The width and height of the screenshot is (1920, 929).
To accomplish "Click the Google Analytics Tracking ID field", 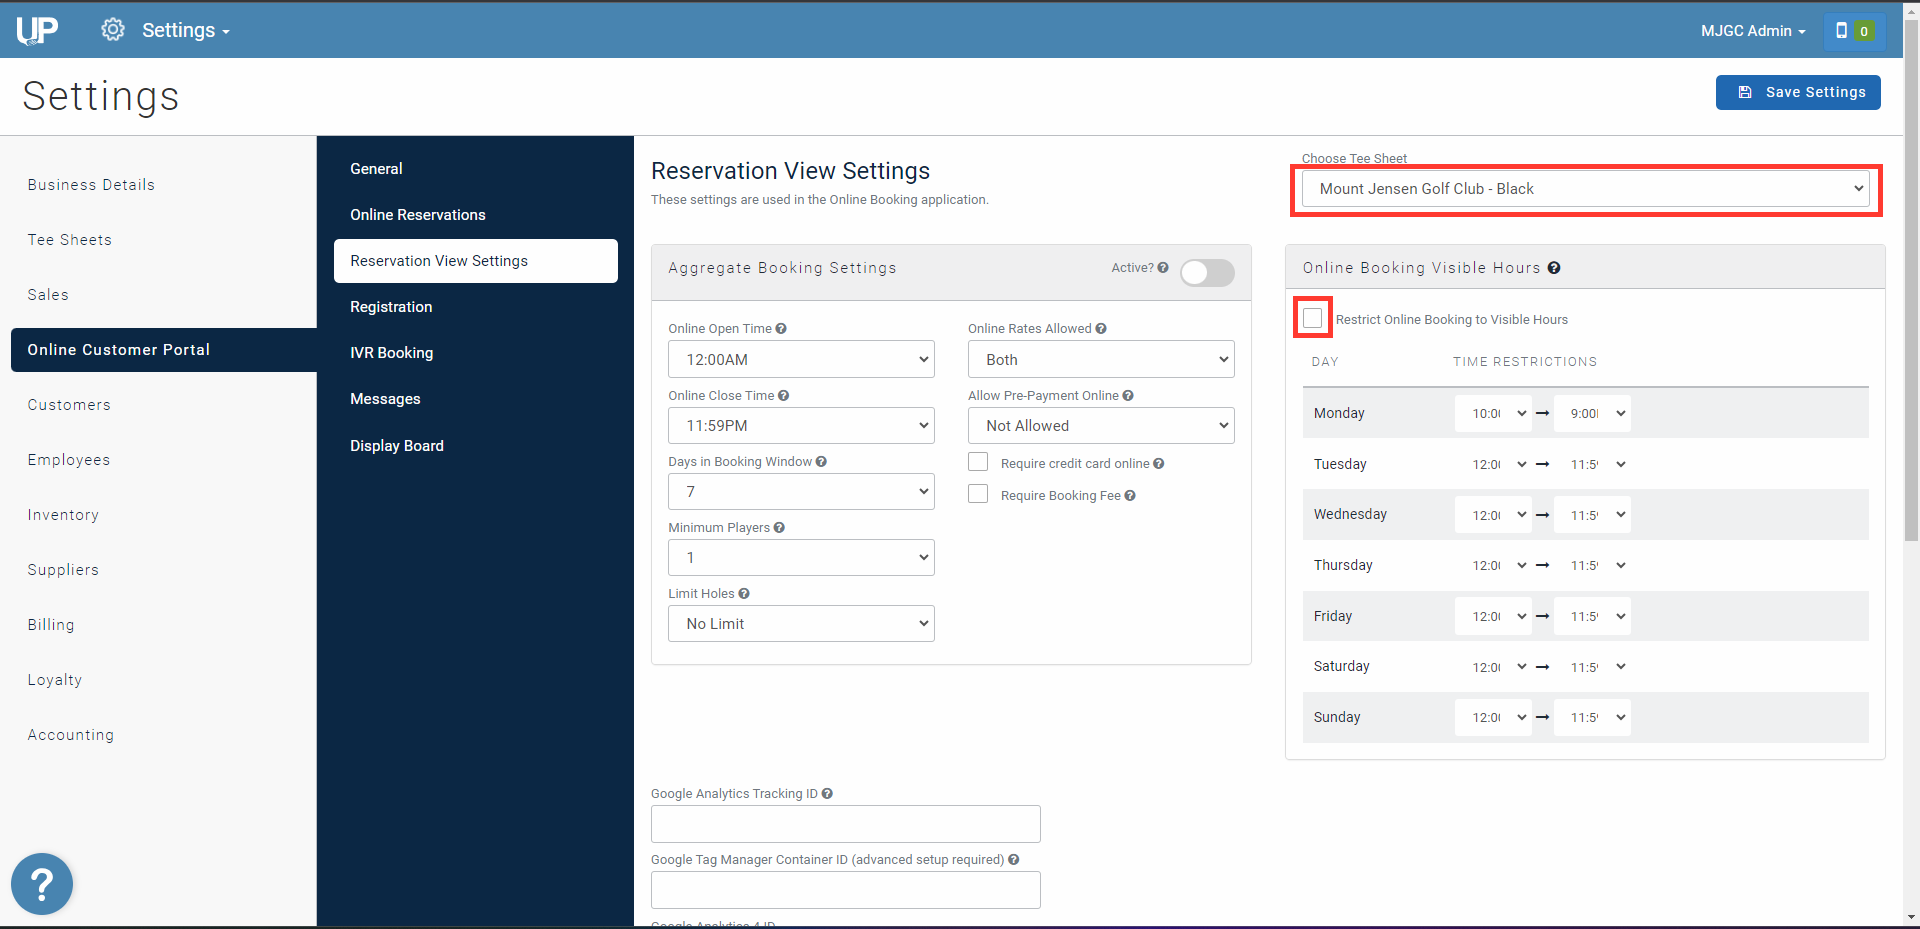I will (x=846, y=824).
